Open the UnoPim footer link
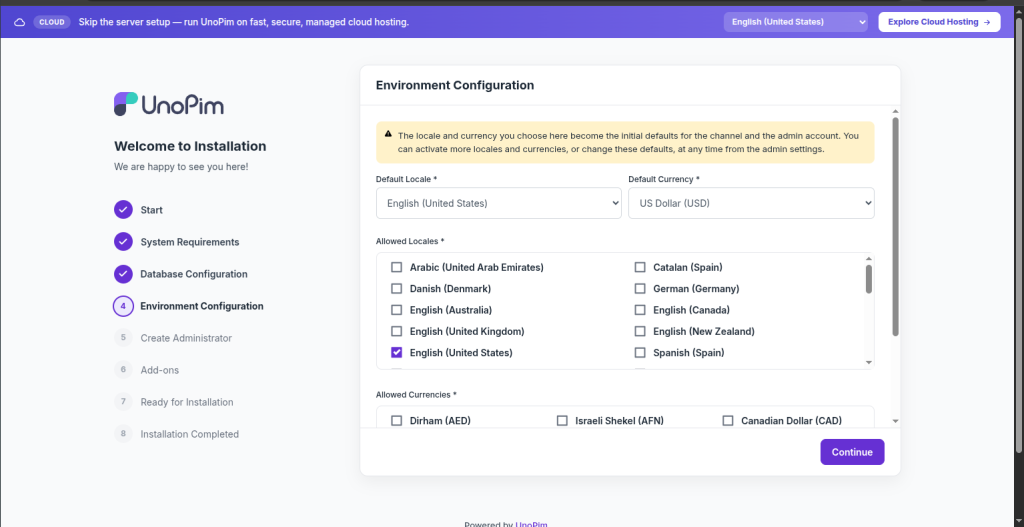This screenshot has width=1024, height=527. click(531, 524)
